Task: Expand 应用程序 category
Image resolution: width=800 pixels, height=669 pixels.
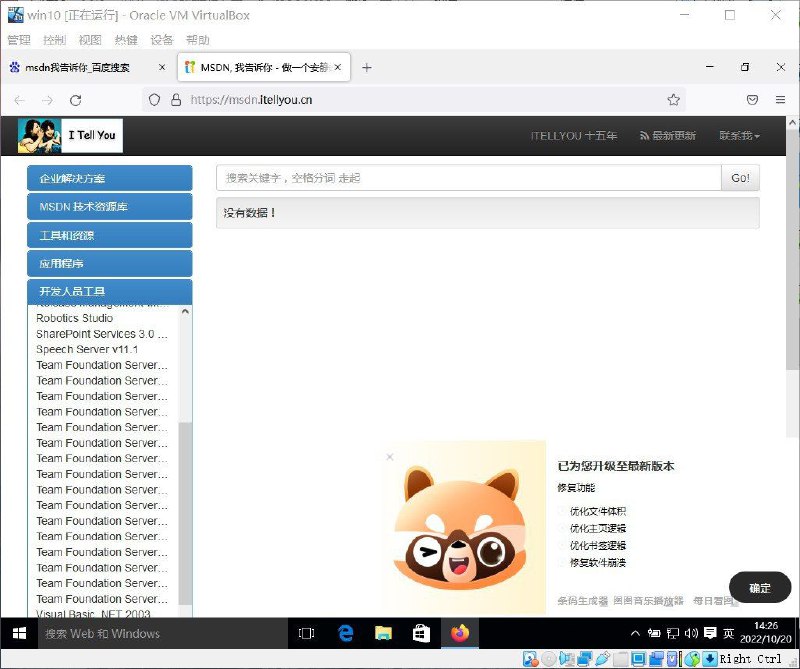Action: pyautogui.click(x=110, y=263)
